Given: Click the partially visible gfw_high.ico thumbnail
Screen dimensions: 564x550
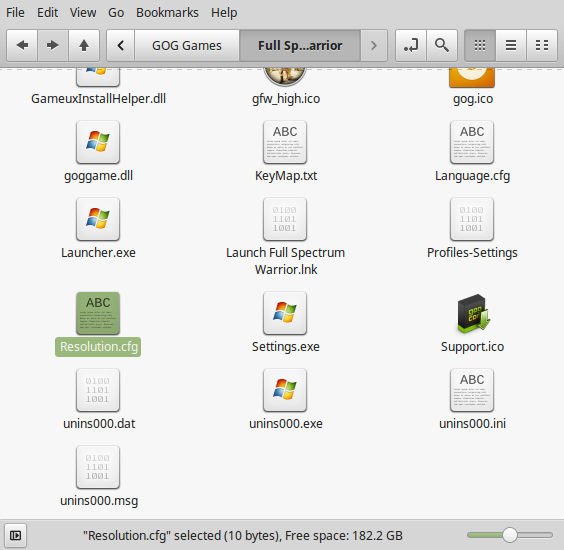Looking at the screenshot, I should pos(285,76).
